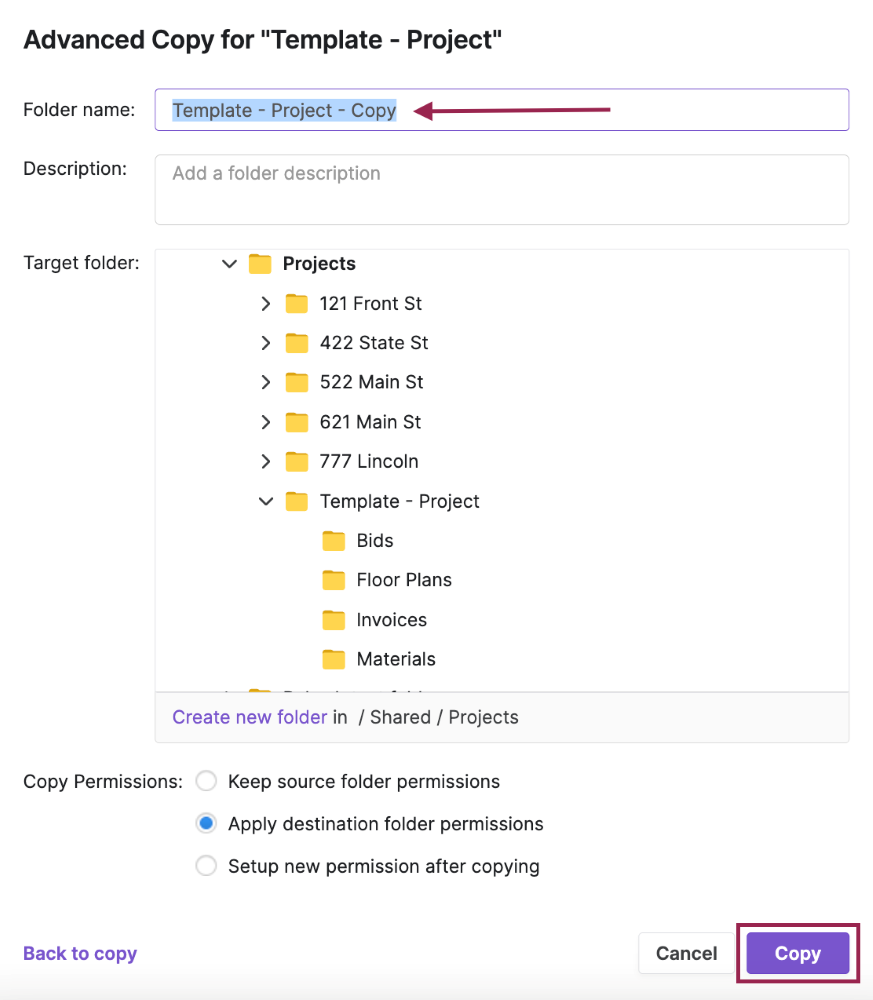Expand the 621 Main St folder
This screenshot has height=1000, width=873.
pos(266,422)
